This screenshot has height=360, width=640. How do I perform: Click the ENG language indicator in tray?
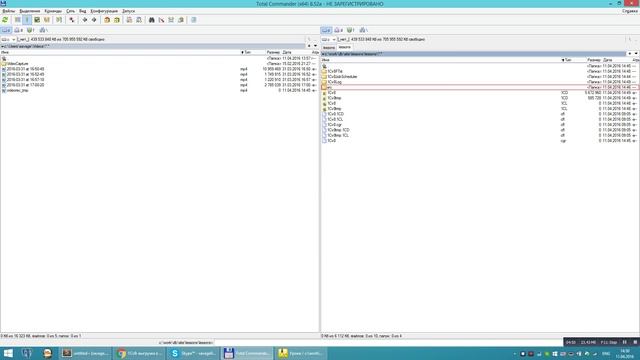point(606,353)
